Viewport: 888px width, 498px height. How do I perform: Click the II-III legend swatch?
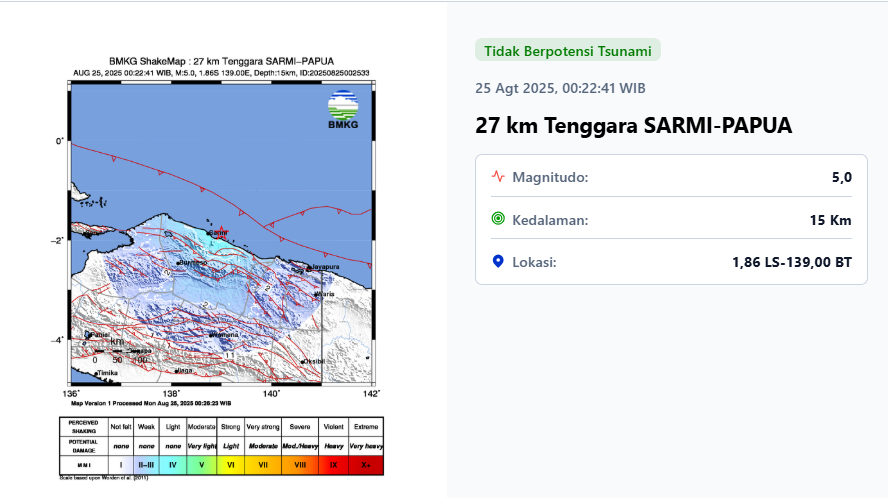point(146,465)
